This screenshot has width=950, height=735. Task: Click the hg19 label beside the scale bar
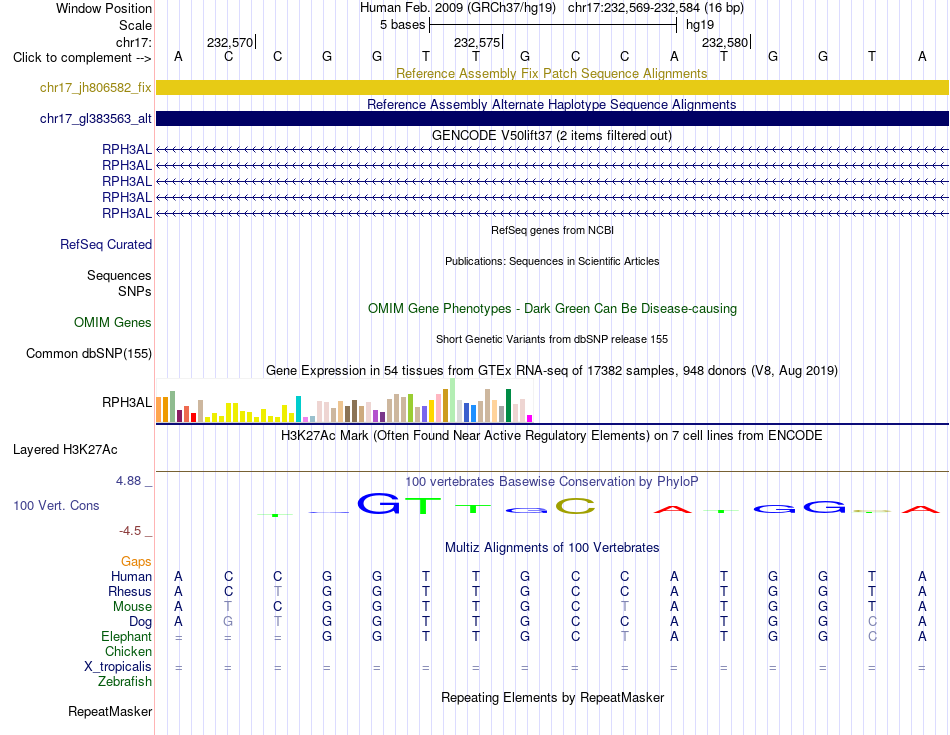(700, 25)
